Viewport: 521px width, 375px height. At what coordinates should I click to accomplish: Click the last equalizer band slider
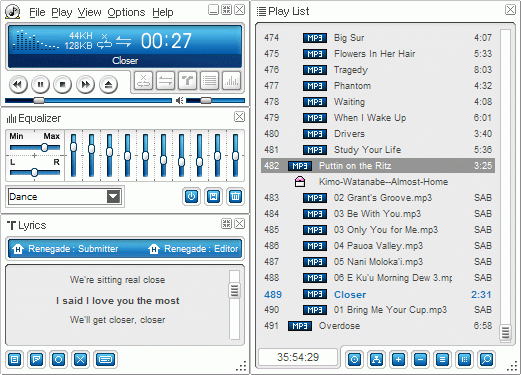pos(235,155)
